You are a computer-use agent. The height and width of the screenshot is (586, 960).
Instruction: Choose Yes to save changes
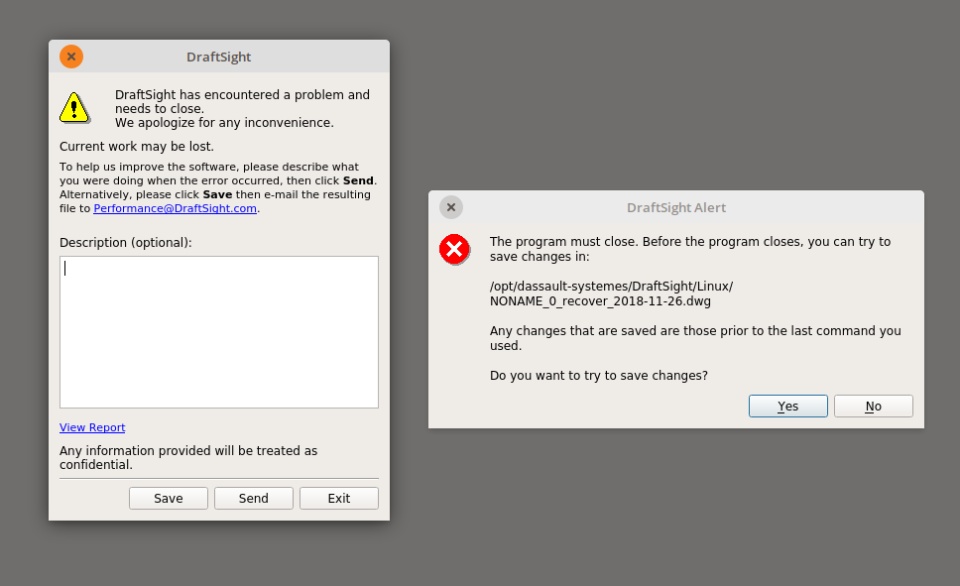(x=788, y=406)
